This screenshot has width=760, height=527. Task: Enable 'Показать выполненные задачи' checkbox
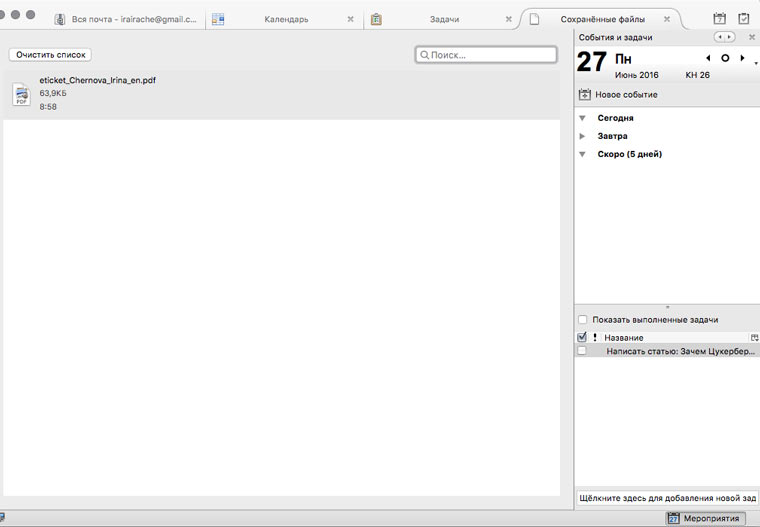[x=582, y=320]
